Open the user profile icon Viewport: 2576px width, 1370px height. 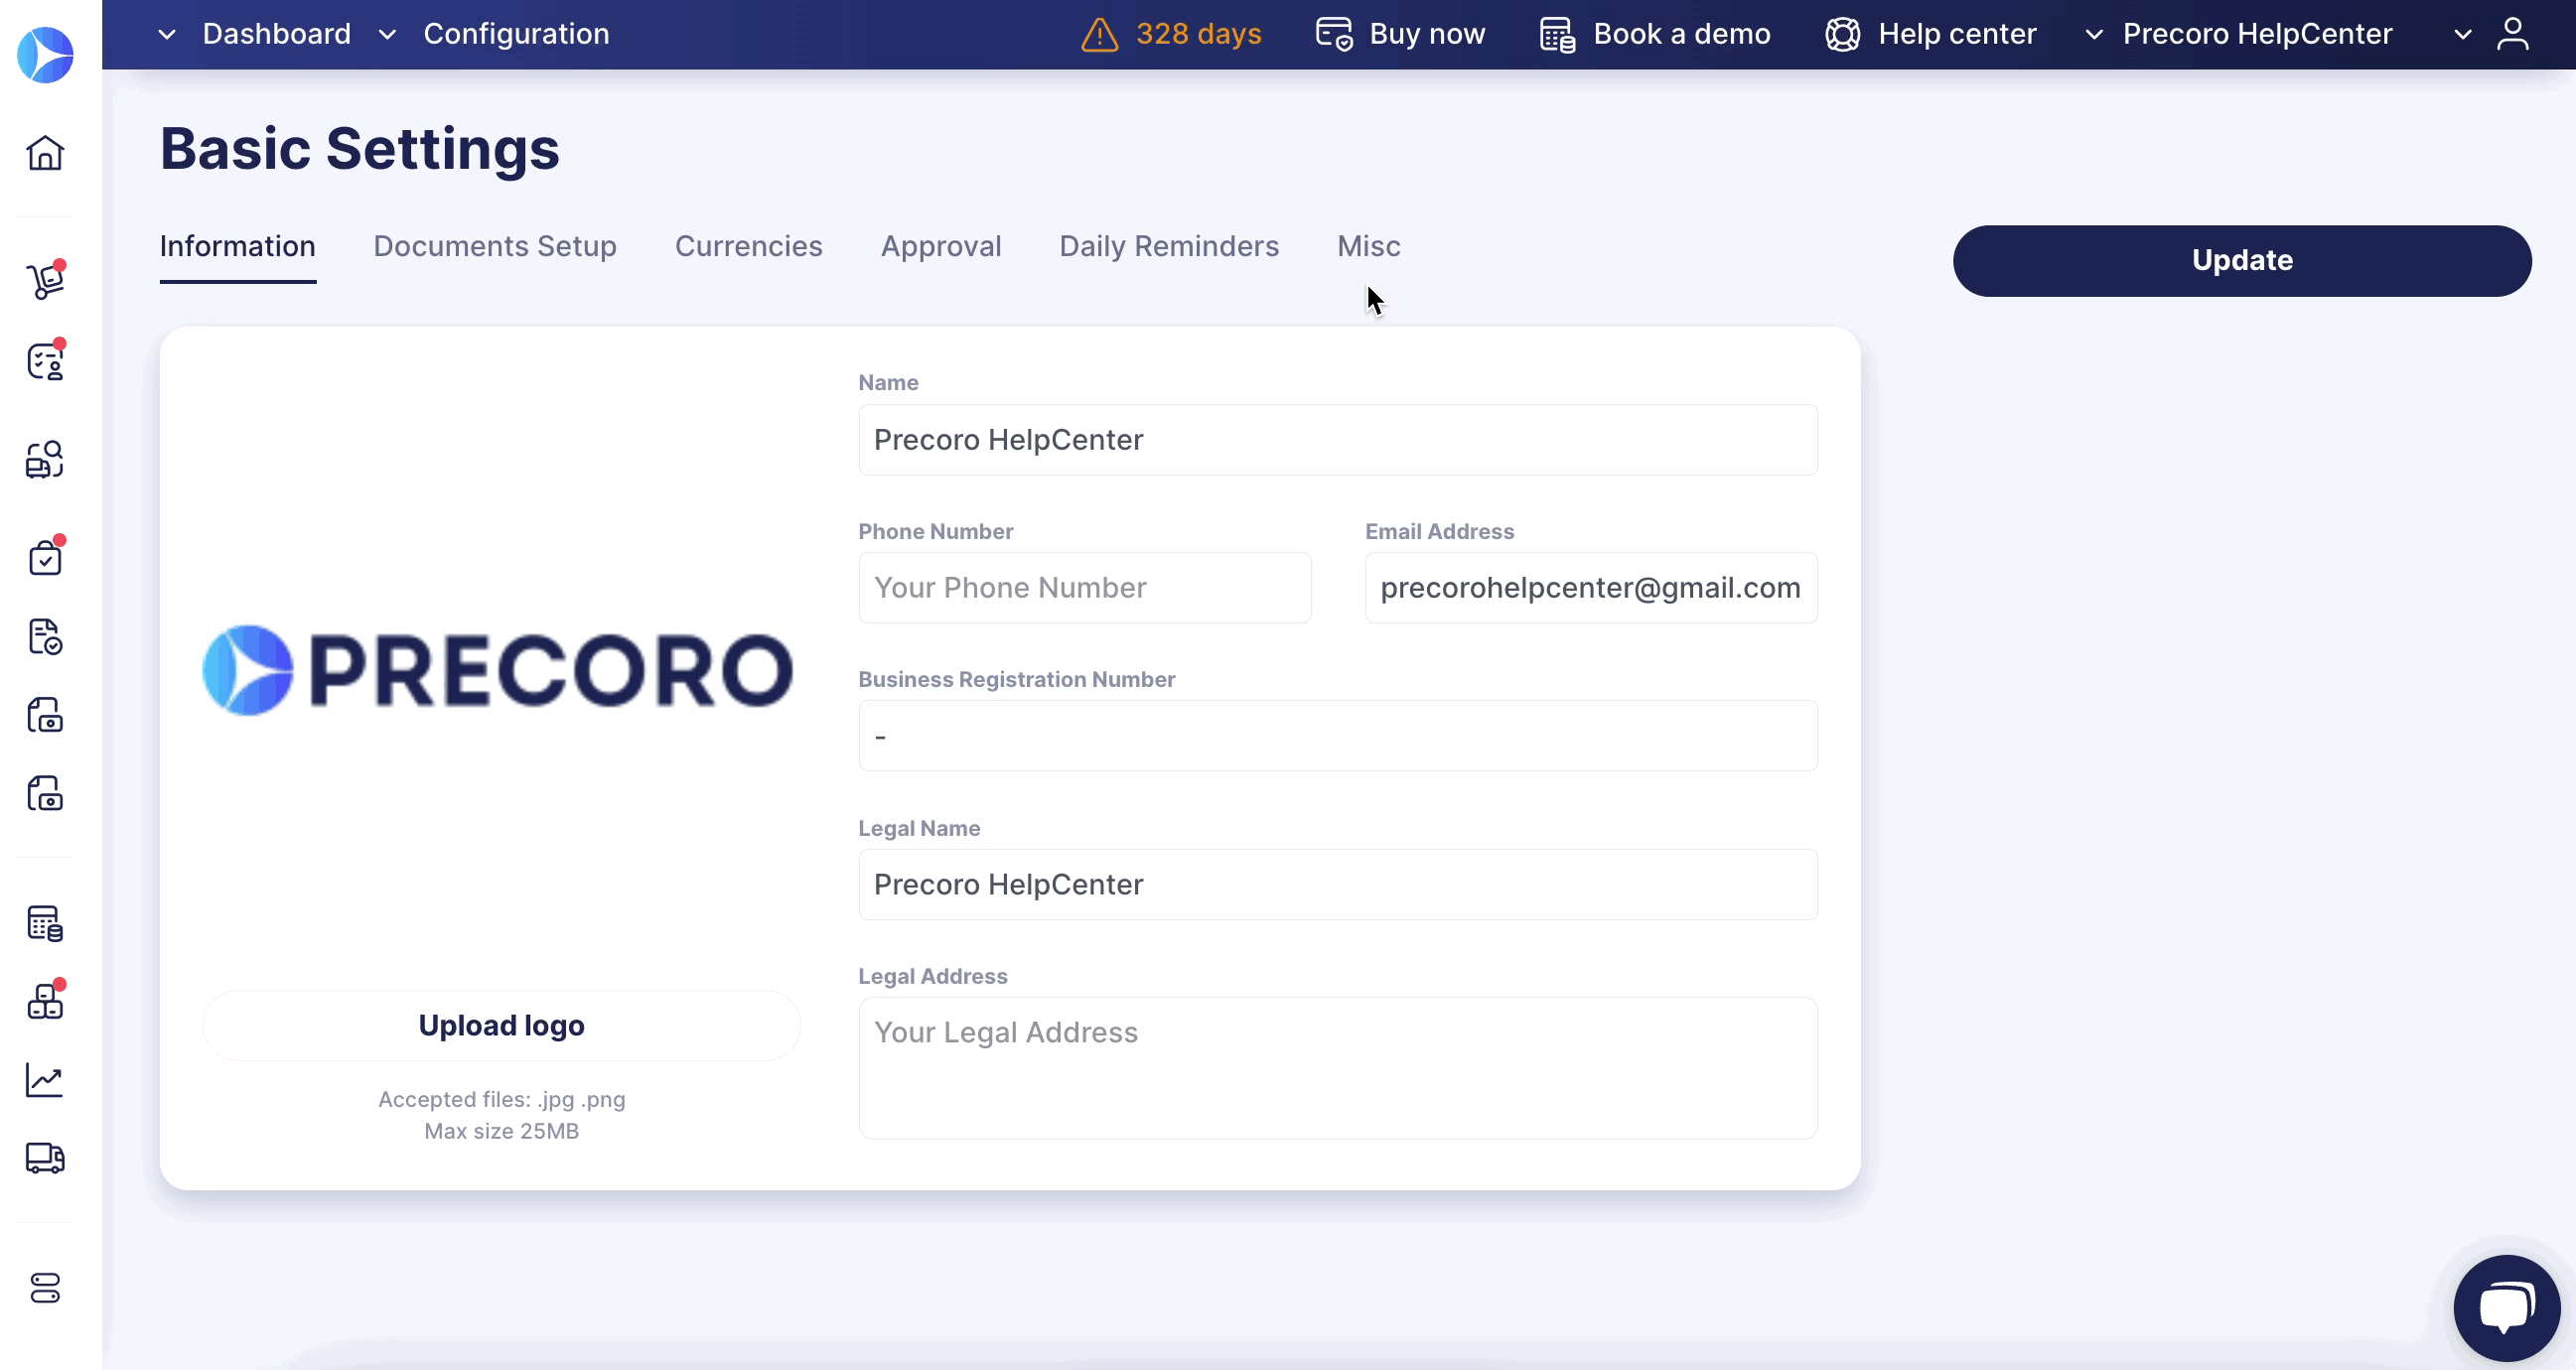[x=2513, y=34]
